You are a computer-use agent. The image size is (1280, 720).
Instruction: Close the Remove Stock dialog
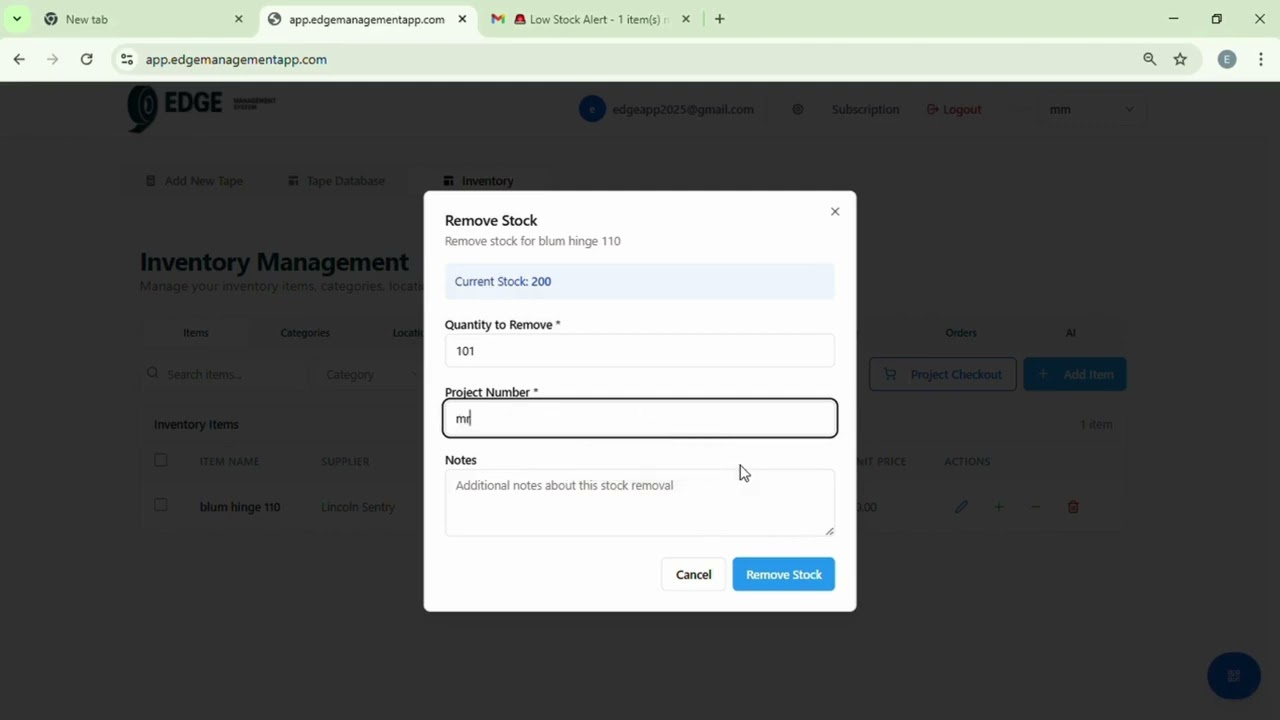tap(835, 212)
